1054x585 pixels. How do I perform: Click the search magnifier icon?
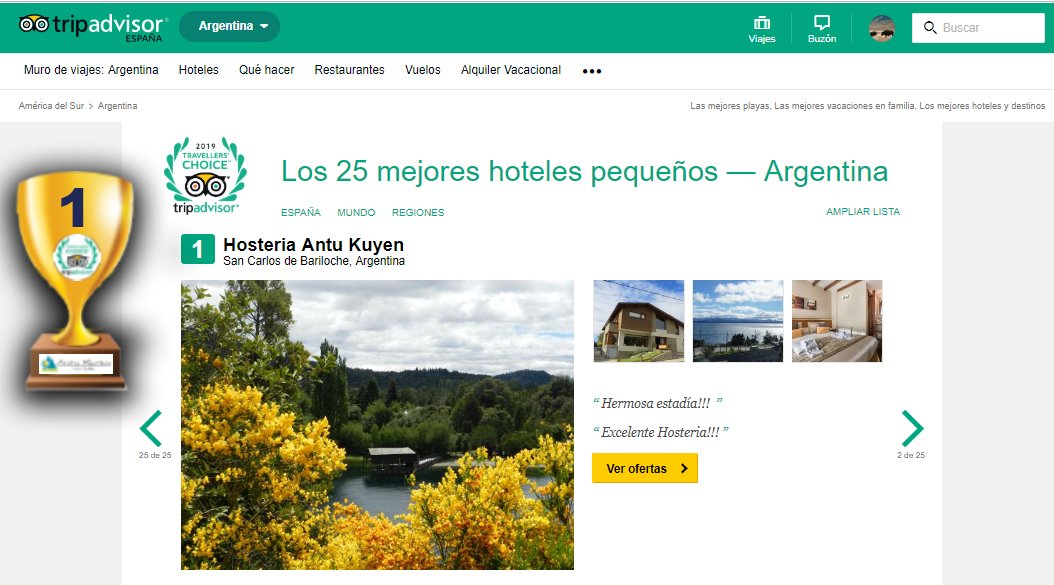pos(930,28)
